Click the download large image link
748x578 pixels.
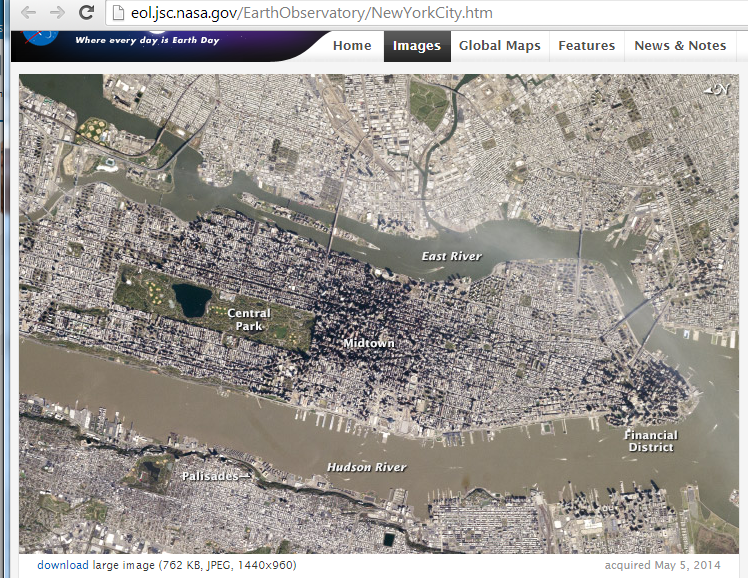pos(63,565)
